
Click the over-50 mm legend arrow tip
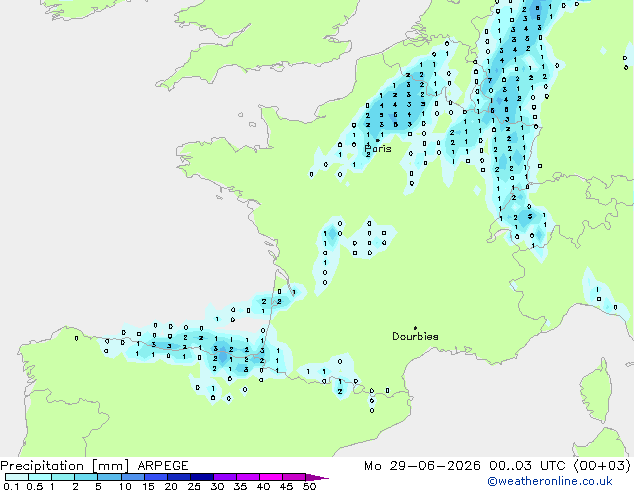[x=317, y=478]
